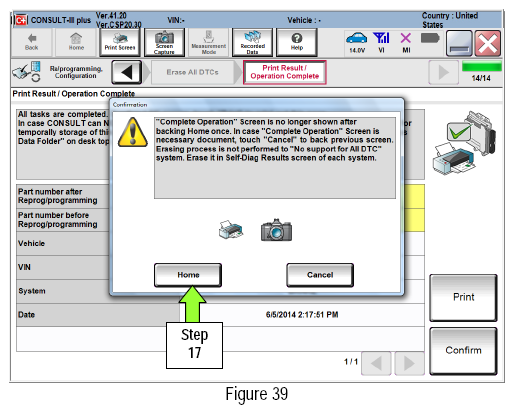Click the large Print button
514x414 pixels.
463,297
